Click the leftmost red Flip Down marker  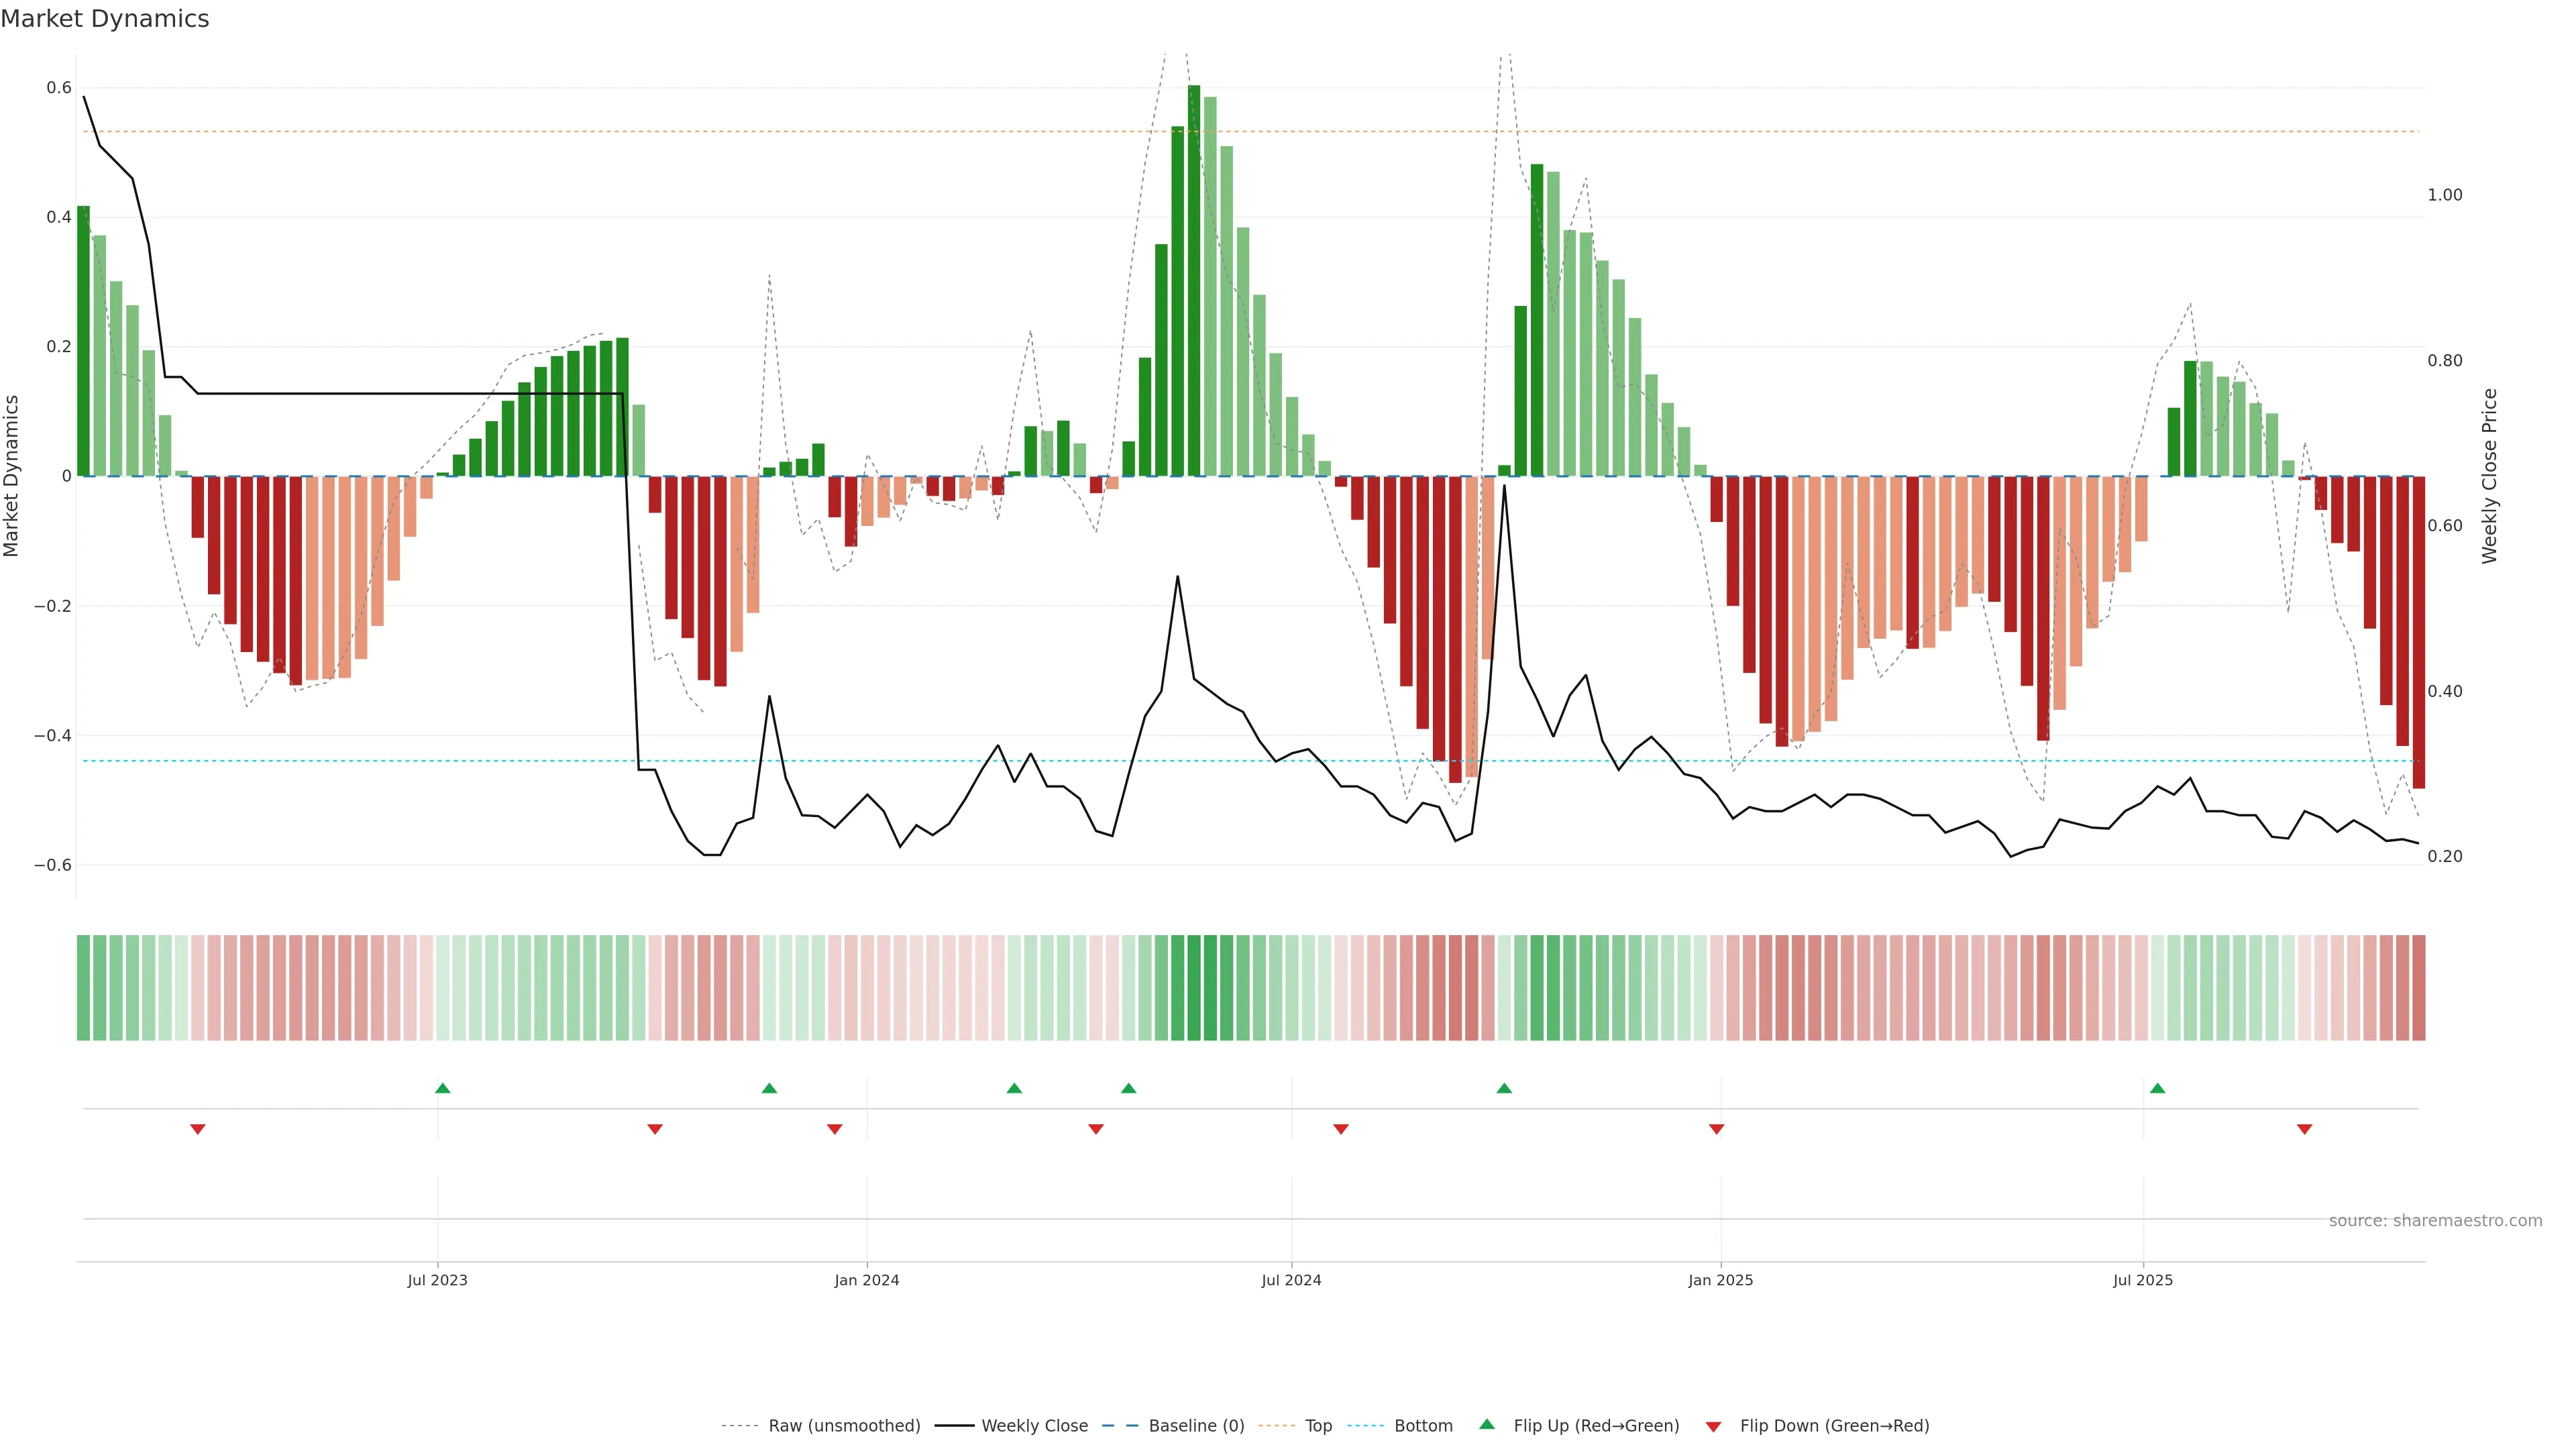(x=198, y=1129)
